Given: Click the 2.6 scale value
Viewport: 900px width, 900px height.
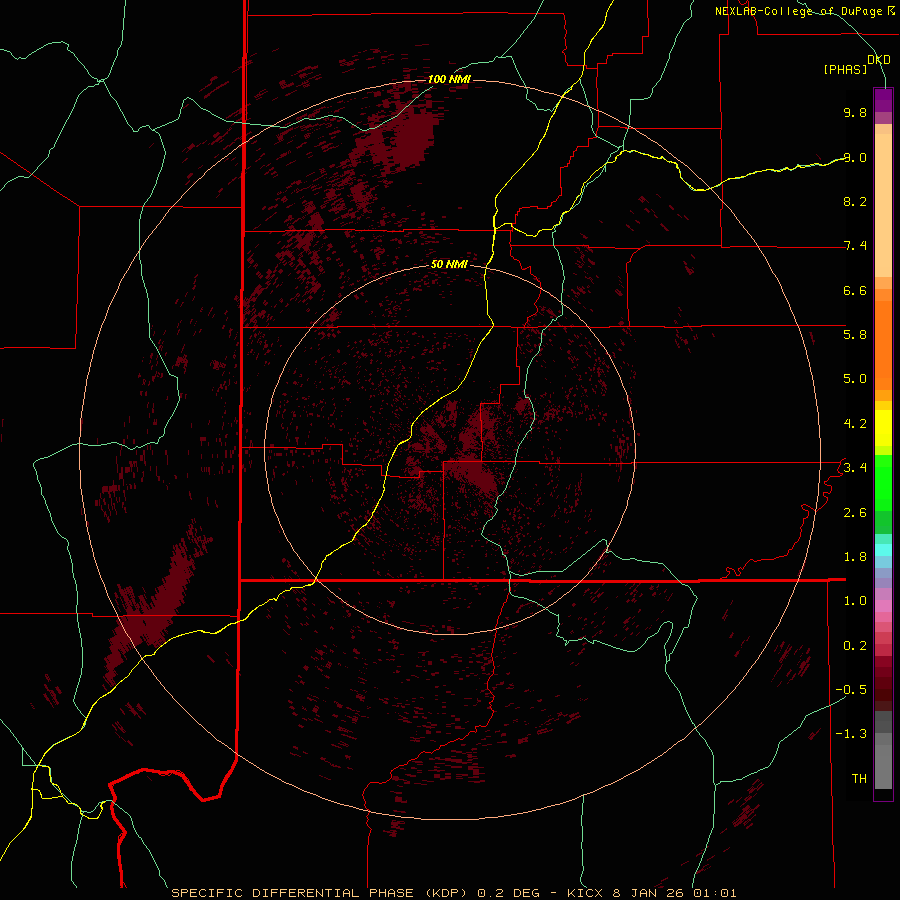Looking at the screenshot, I should click(855, 513).
